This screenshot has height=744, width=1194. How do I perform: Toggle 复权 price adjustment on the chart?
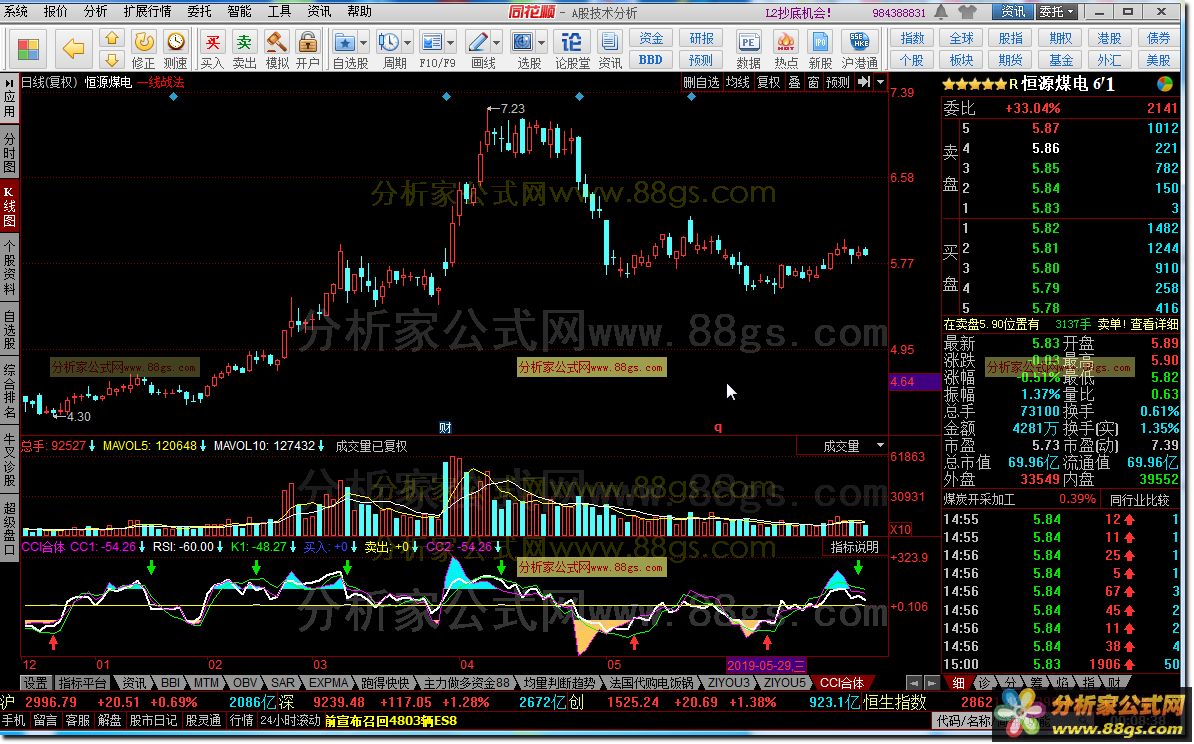[x=769, y=82]
